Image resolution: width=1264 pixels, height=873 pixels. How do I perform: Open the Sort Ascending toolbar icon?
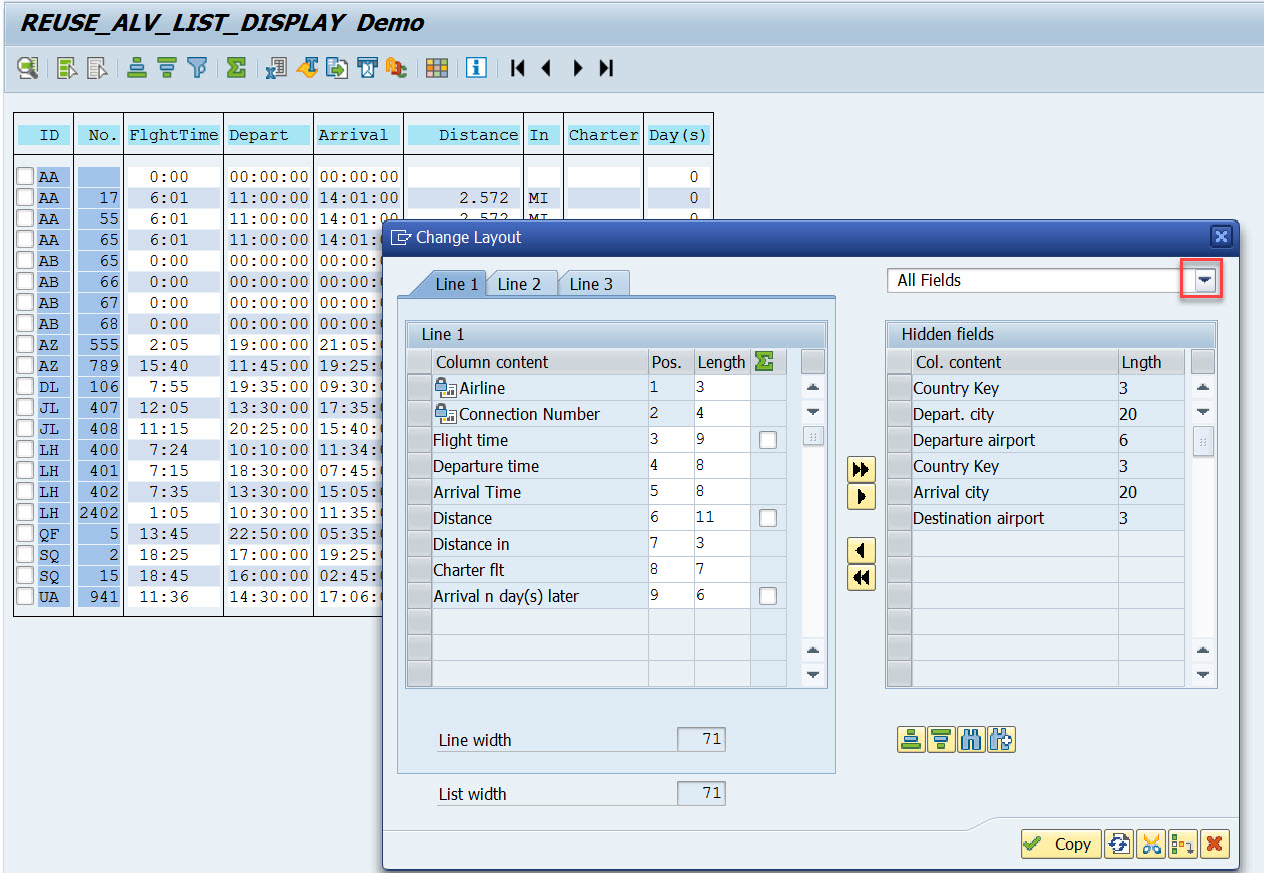tap(137, 68)
